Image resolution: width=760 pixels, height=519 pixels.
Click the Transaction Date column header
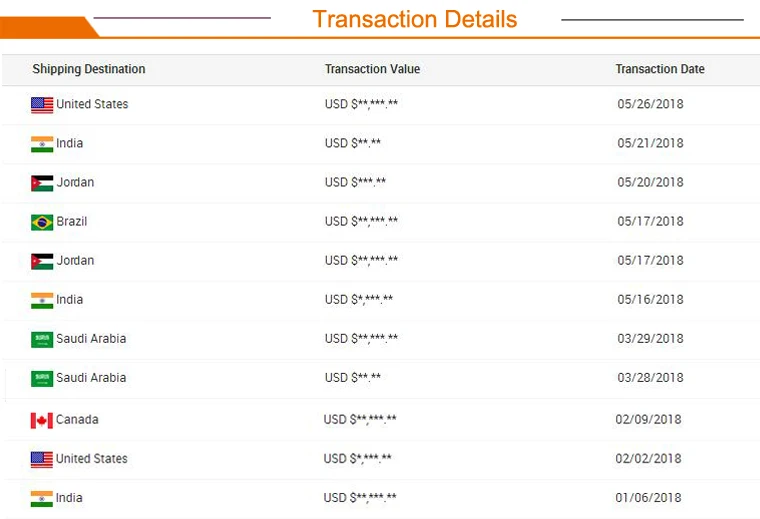(x=660, y=69)
